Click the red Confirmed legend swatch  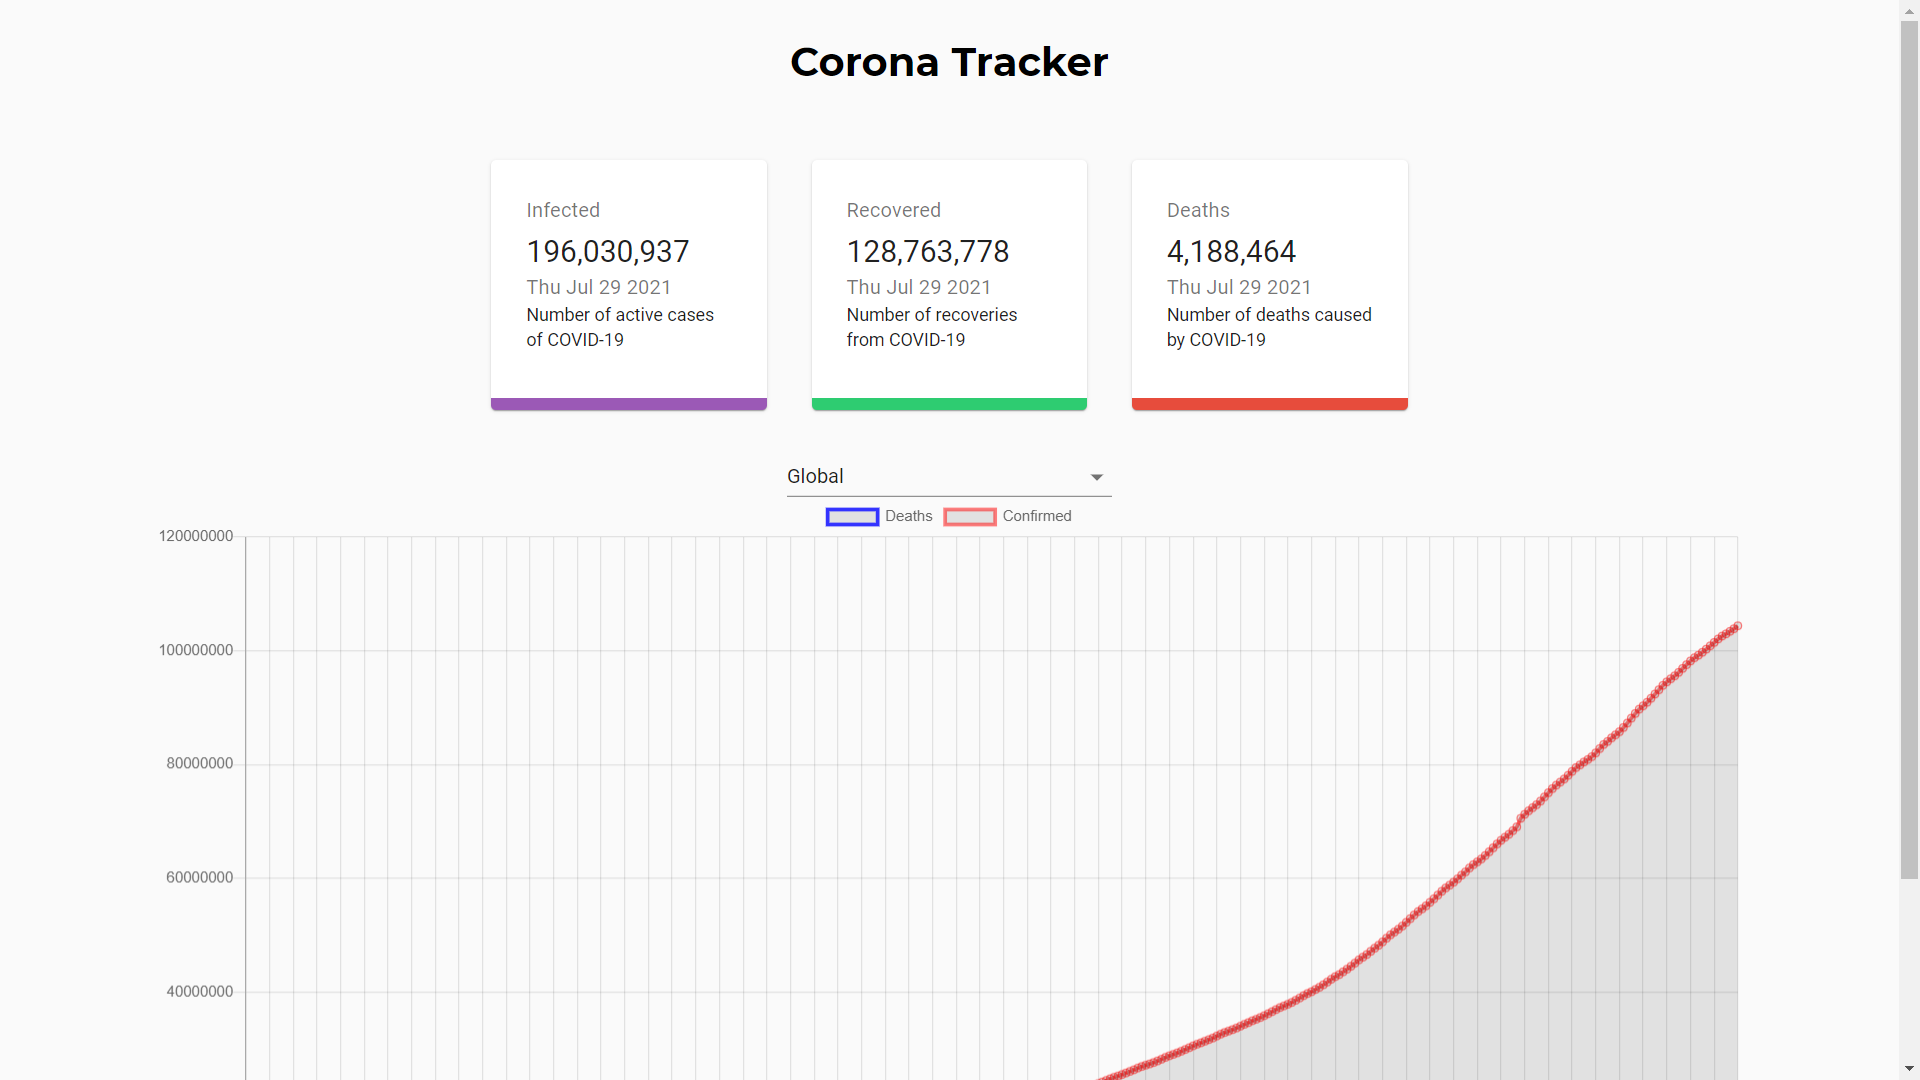(969, 516)
